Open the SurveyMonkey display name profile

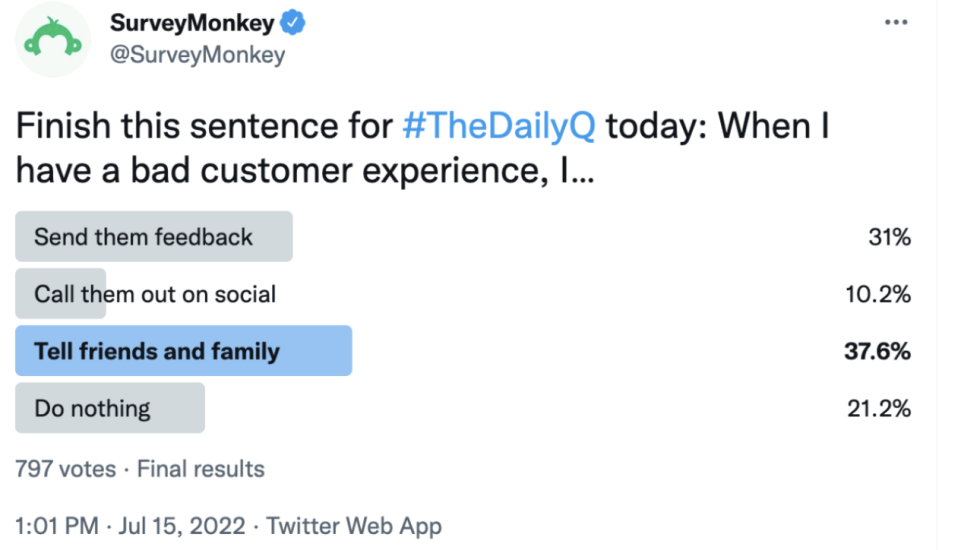192,23
